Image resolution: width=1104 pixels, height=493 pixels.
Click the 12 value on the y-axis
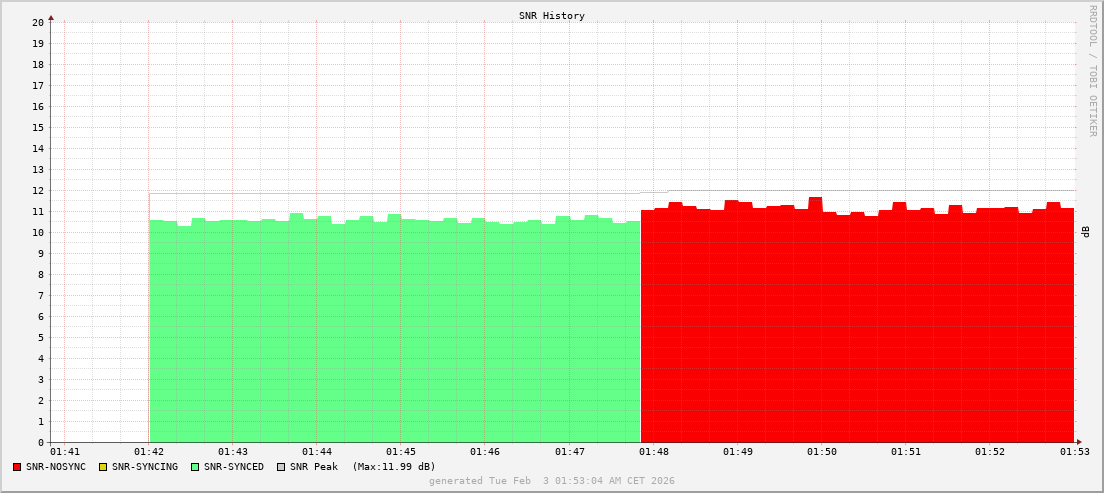38,190
